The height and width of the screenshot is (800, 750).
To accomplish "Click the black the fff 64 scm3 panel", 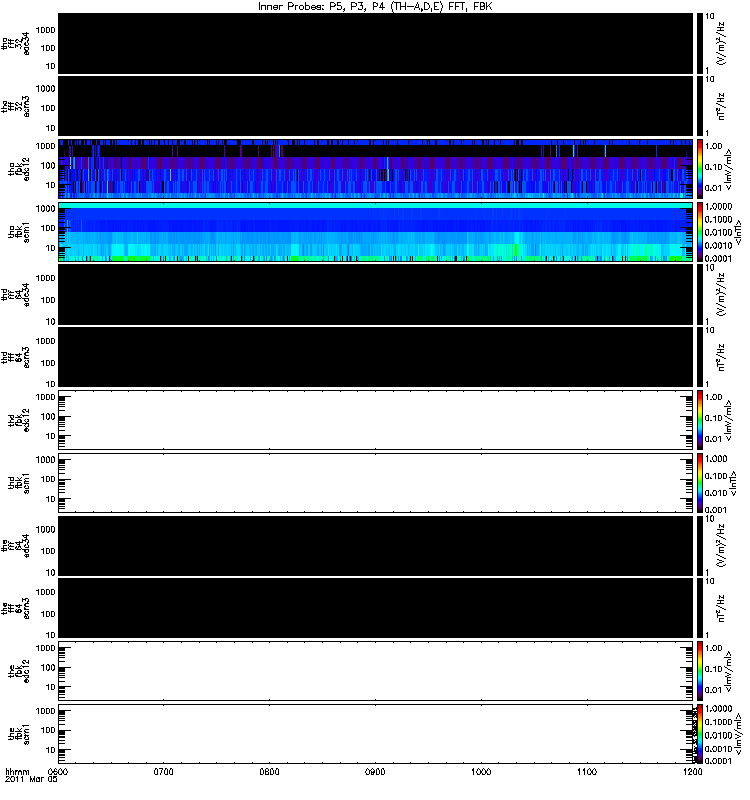I will coord(376,609).
